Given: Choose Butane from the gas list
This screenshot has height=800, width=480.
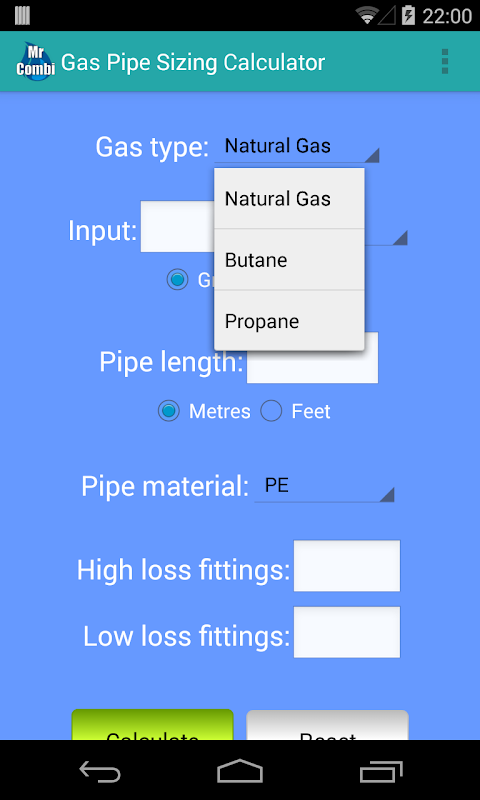Looking at the screenshot, I should pos(289,260).
